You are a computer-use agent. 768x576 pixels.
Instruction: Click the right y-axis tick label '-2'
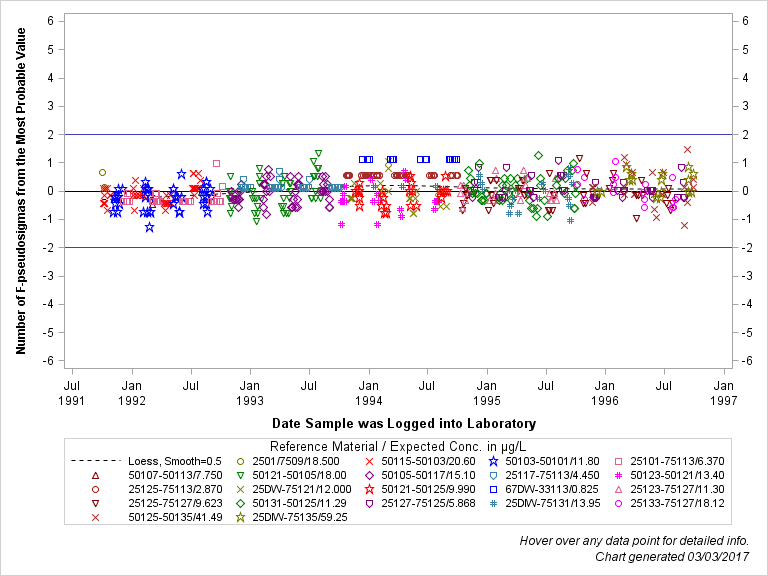[745, 248]
